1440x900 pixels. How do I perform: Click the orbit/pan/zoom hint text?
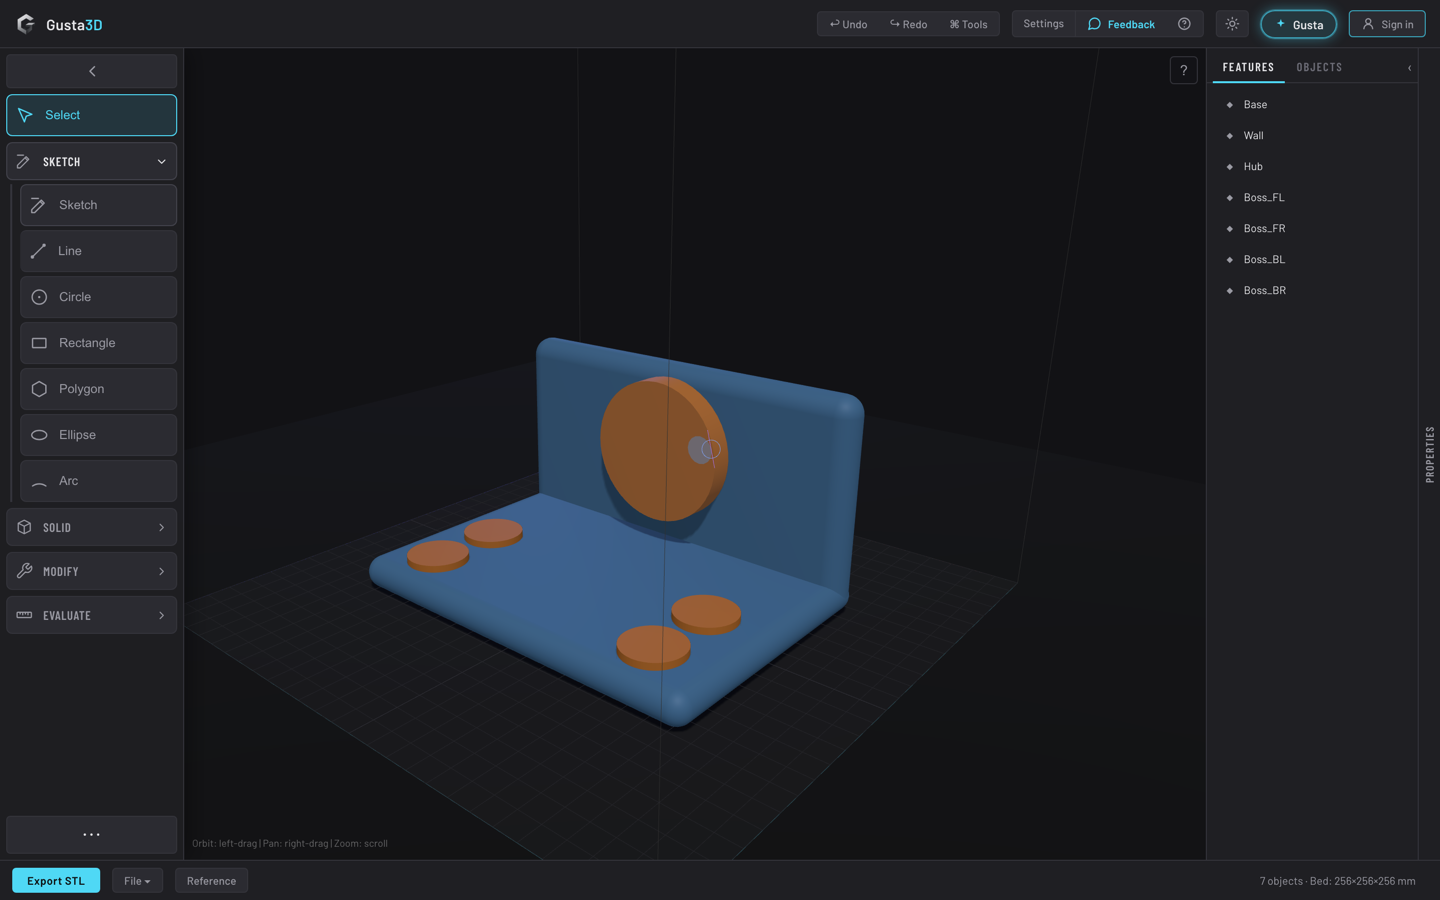coord(290,843)
